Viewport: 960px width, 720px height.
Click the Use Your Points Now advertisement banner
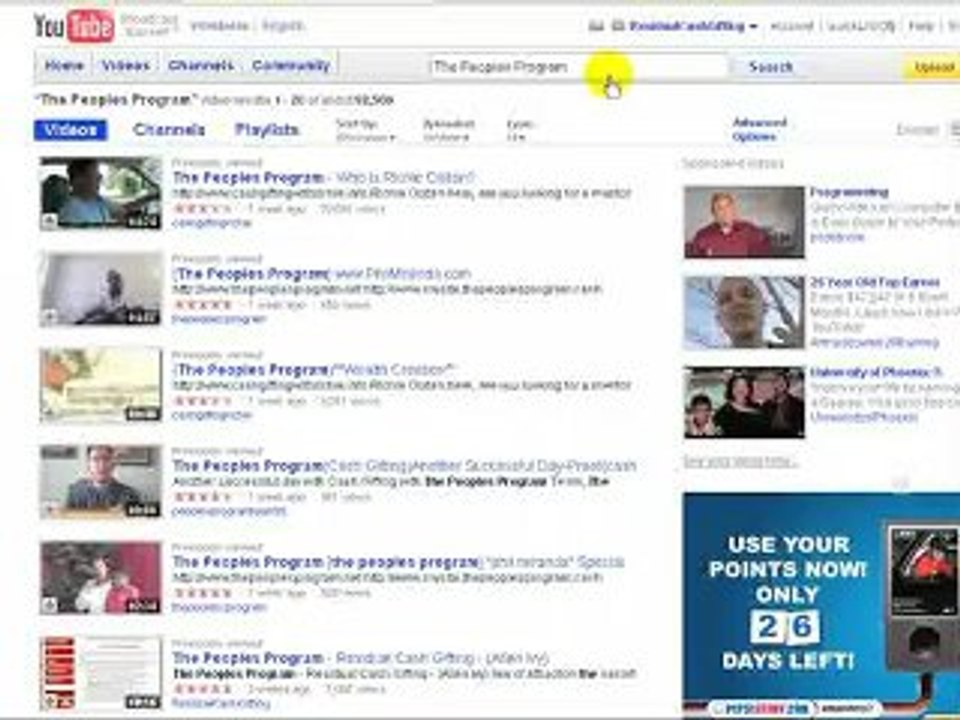tap(821, 605)
